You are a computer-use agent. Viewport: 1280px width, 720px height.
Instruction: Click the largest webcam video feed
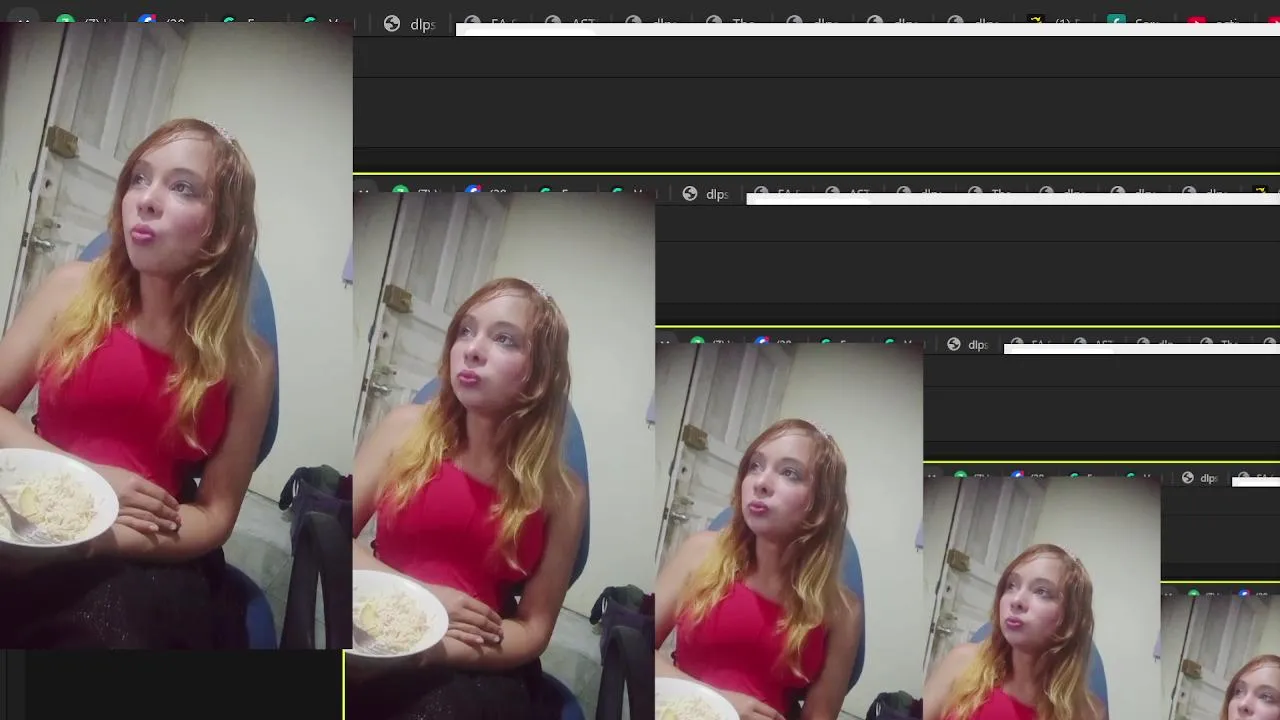176,336
